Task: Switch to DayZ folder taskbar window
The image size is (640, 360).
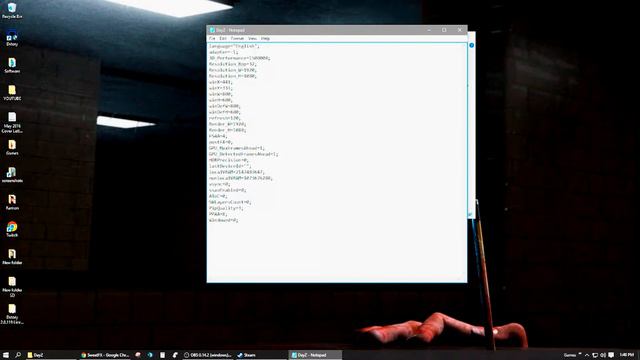Action: [51, 355]
